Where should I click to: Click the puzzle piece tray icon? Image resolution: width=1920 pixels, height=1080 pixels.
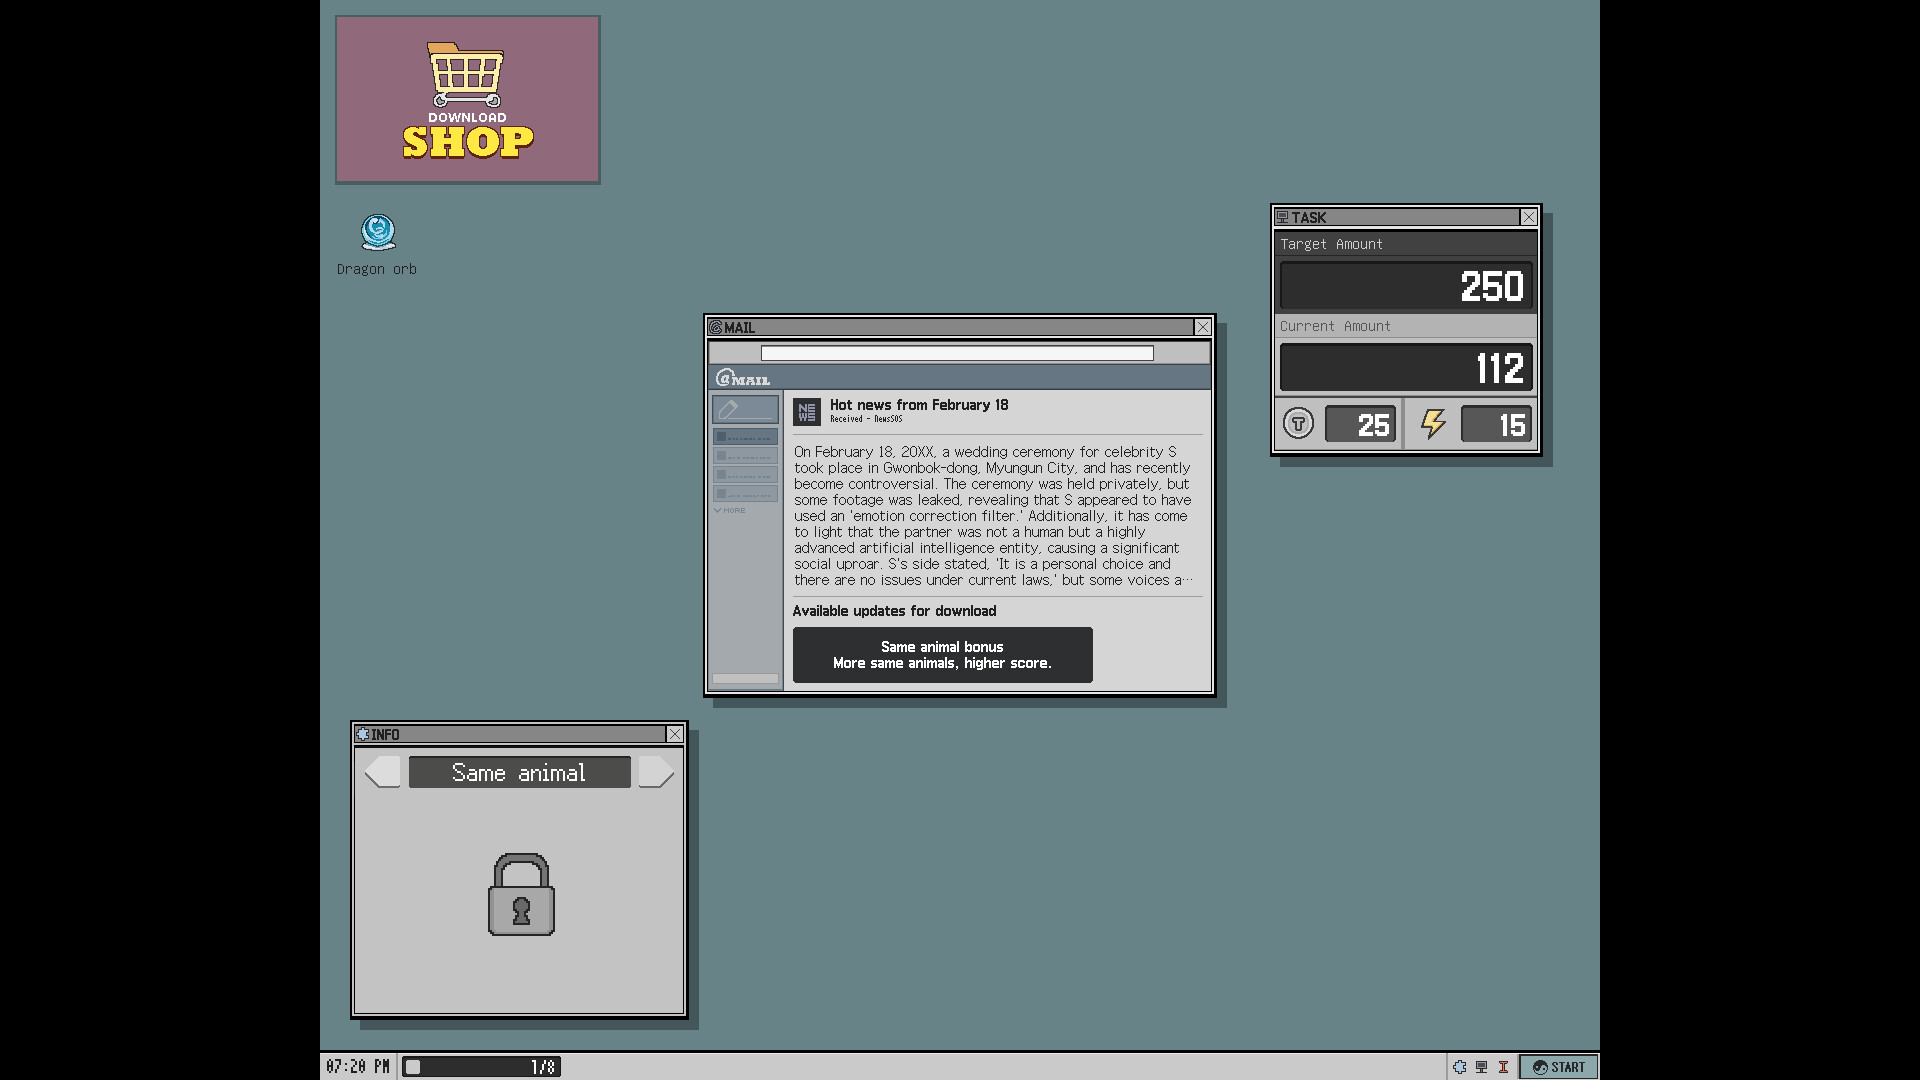coord(1460,1067)
